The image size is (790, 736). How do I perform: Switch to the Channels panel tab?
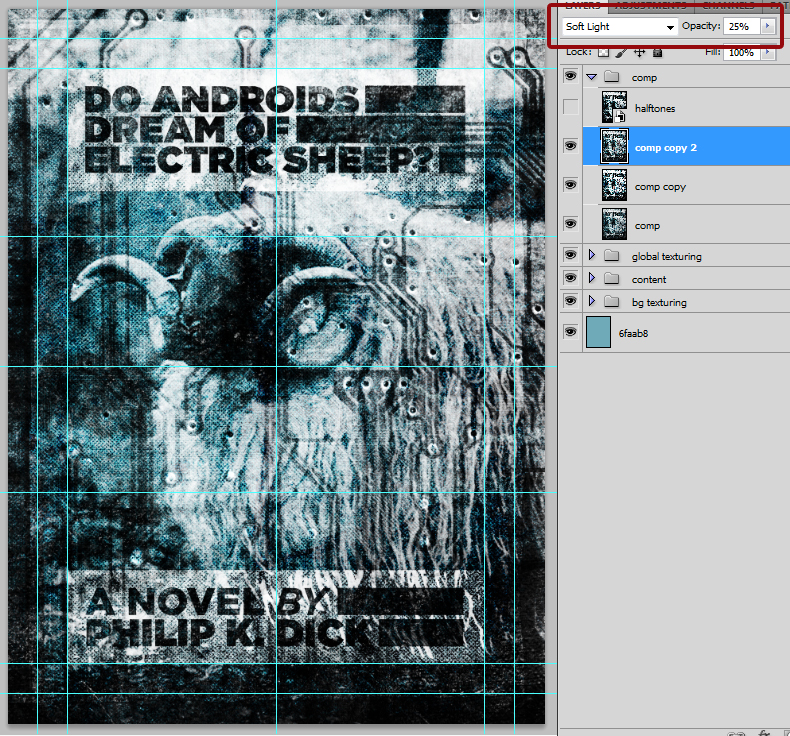tap(728, 6)
